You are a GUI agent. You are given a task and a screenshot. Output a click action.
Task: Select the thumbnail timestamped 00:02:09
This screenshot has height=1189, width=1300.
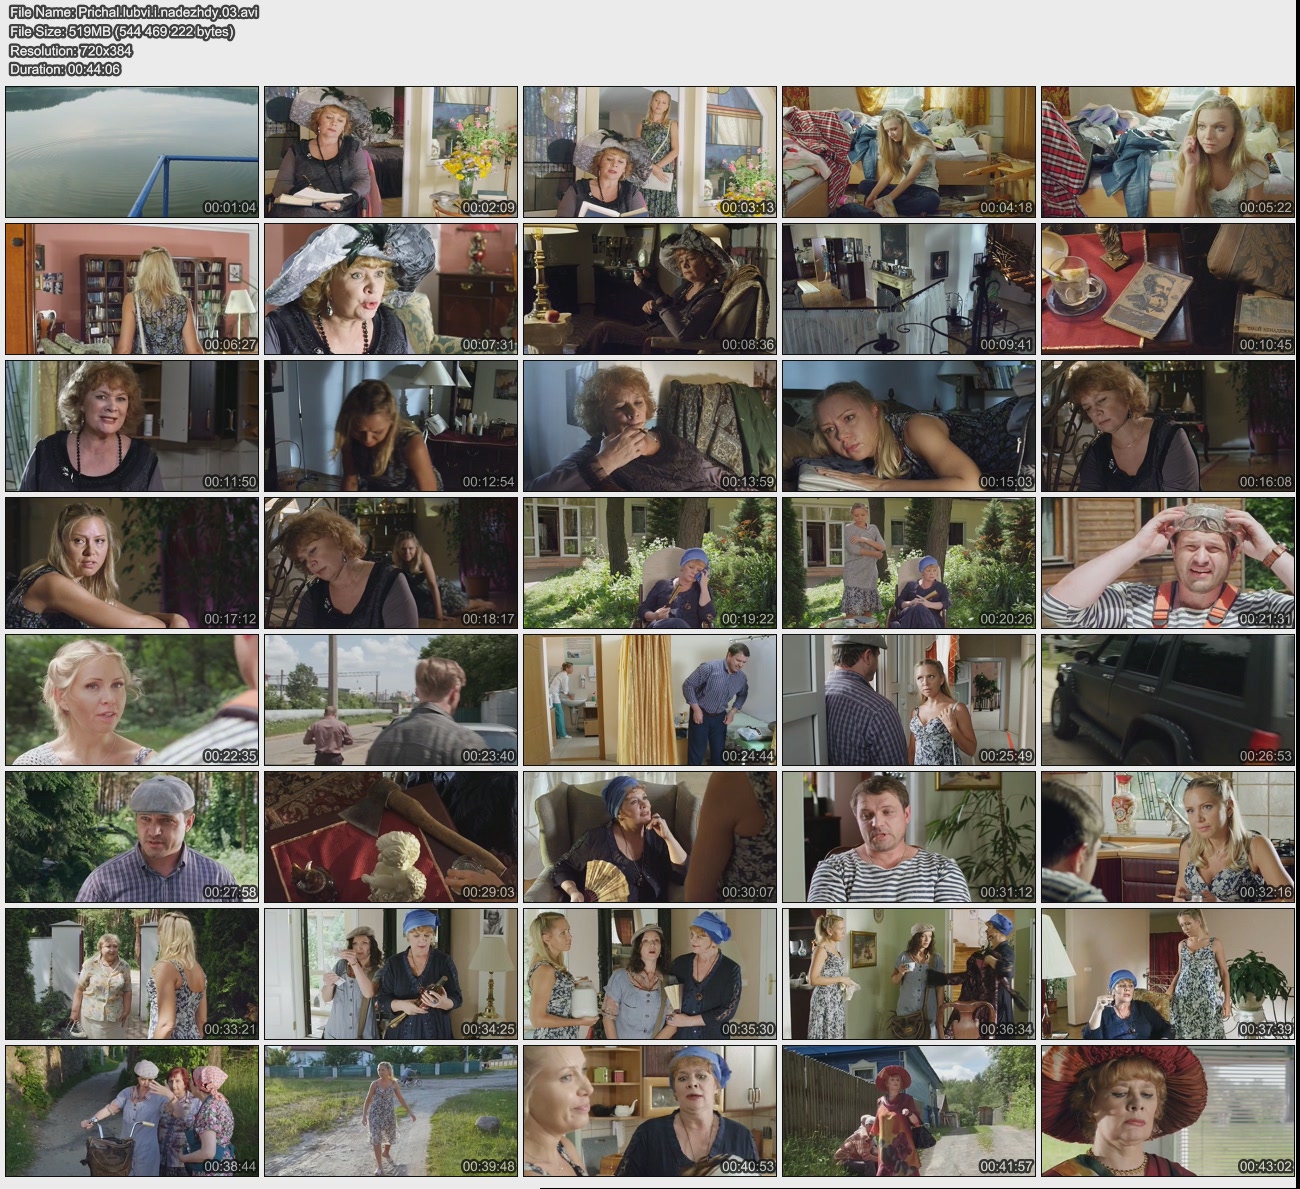coord(390,152)
